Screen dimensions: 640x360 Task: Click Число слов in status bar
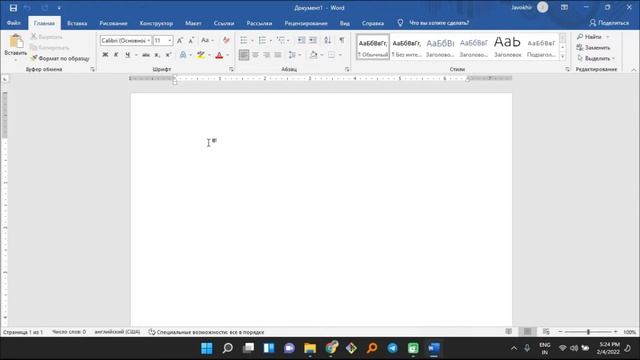[69, 332]
